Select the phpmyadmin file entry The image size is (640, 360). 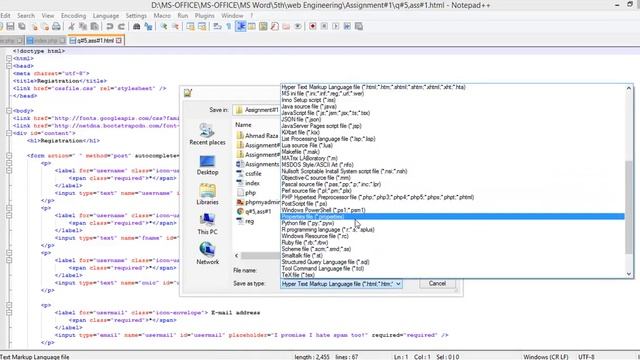pos(258,202)
